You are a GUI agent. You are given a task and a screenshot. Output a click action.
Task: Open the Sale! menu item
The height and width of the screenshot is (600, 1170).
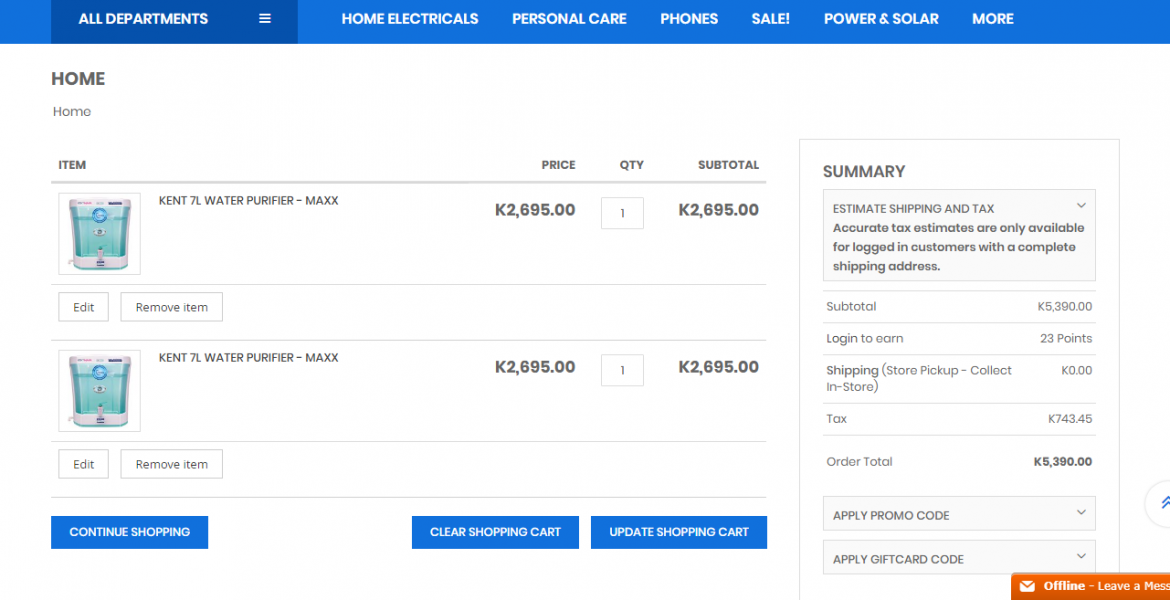click(770, 19)
